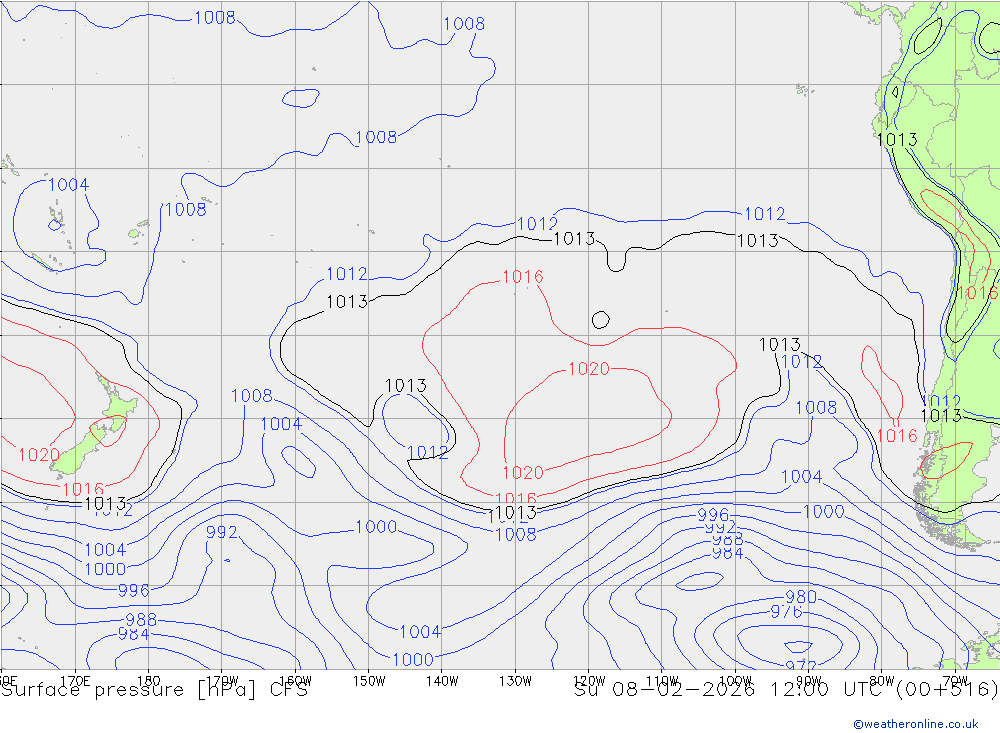Viewport: 1000px width, 733px height.
Task: Click the 150W longitude axis label
Action: point(369,681)
